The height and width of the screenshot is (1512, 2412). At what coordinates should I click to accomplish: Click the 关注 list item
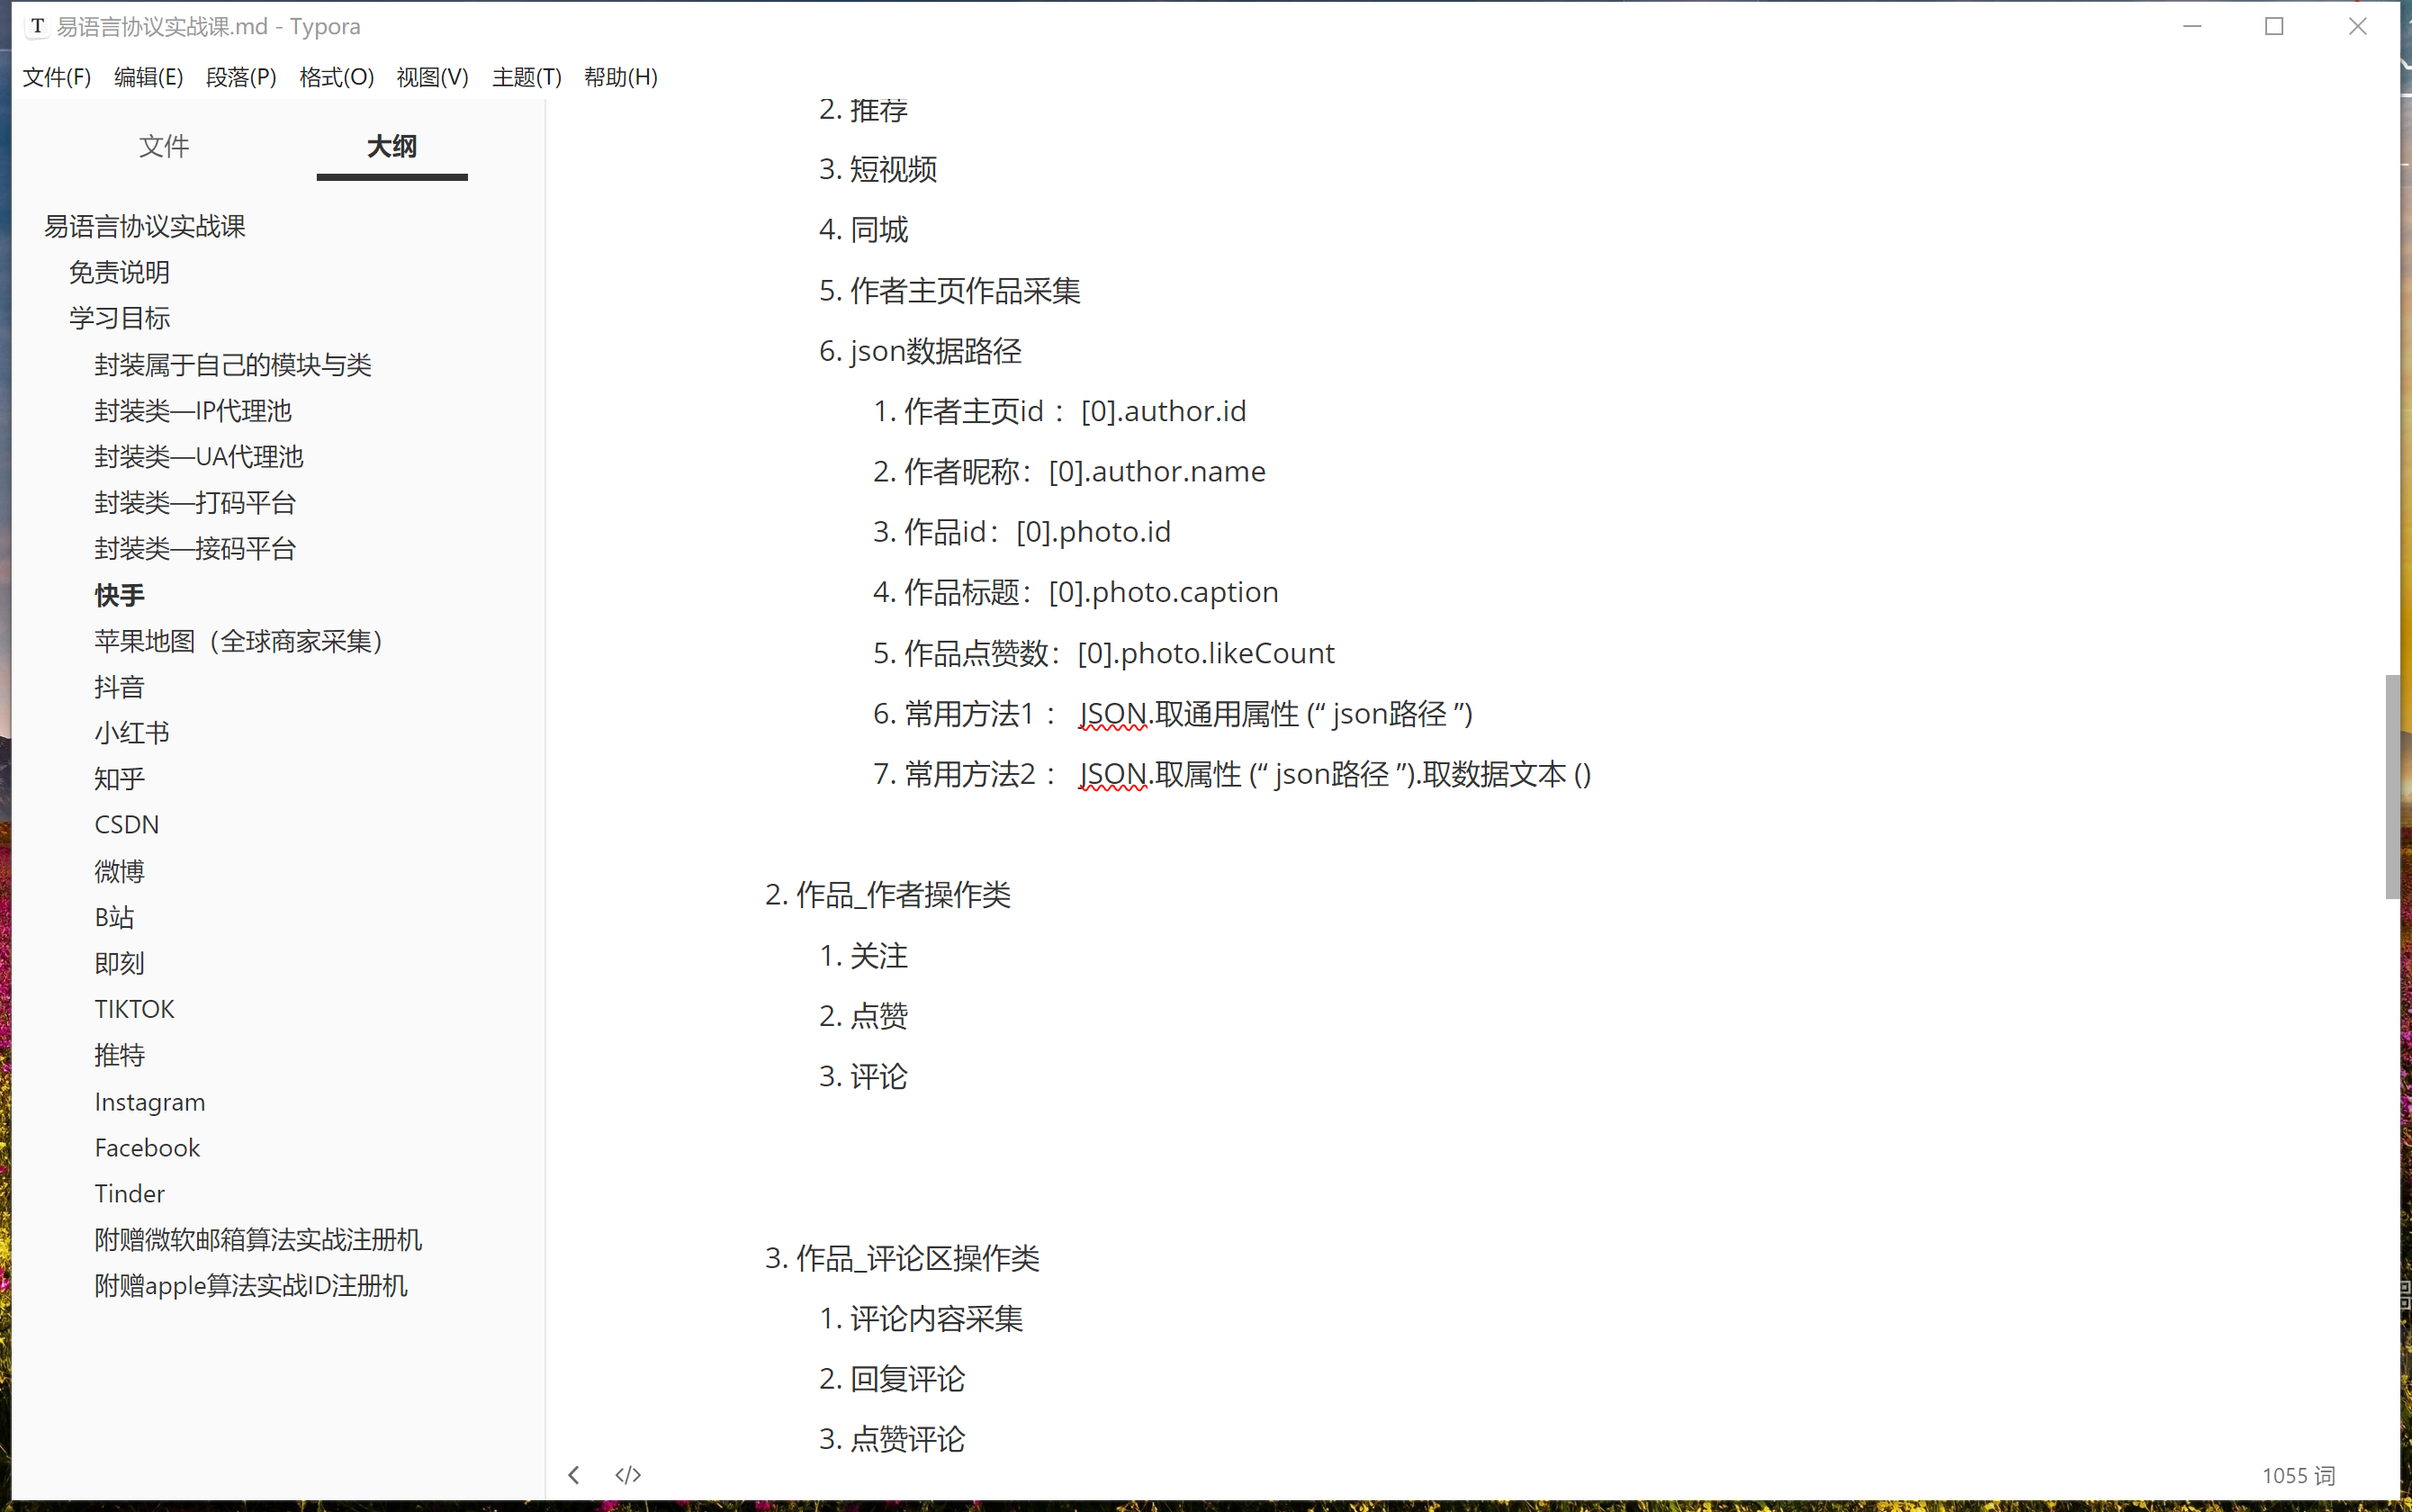[879, 956]
